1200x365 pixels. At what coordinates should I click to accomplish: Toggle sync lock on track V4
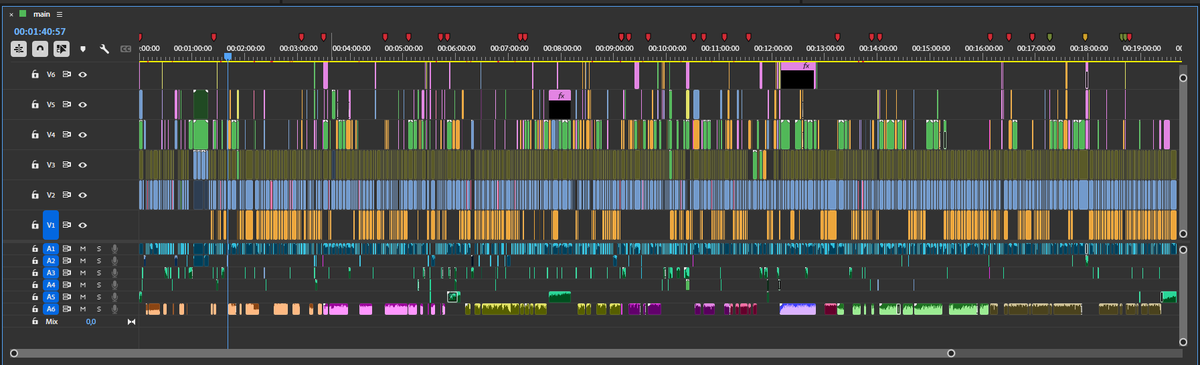[x=68, y=134]
